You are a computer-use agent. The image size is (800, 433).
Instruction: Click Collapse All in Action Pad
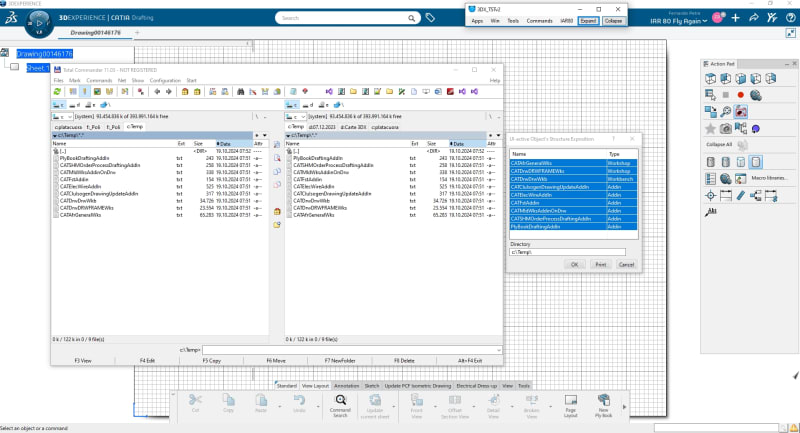tap(719, 145)
